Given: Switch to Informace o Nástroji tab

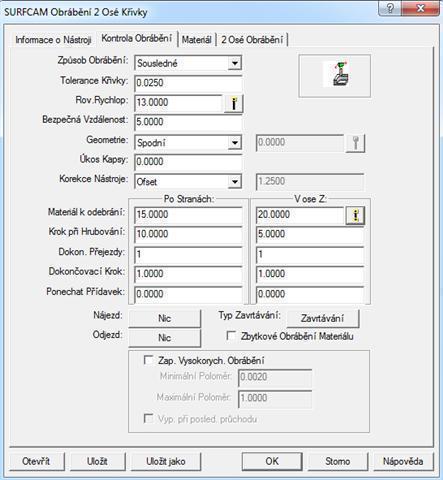Looking at the screenshot, I should 53,40.
